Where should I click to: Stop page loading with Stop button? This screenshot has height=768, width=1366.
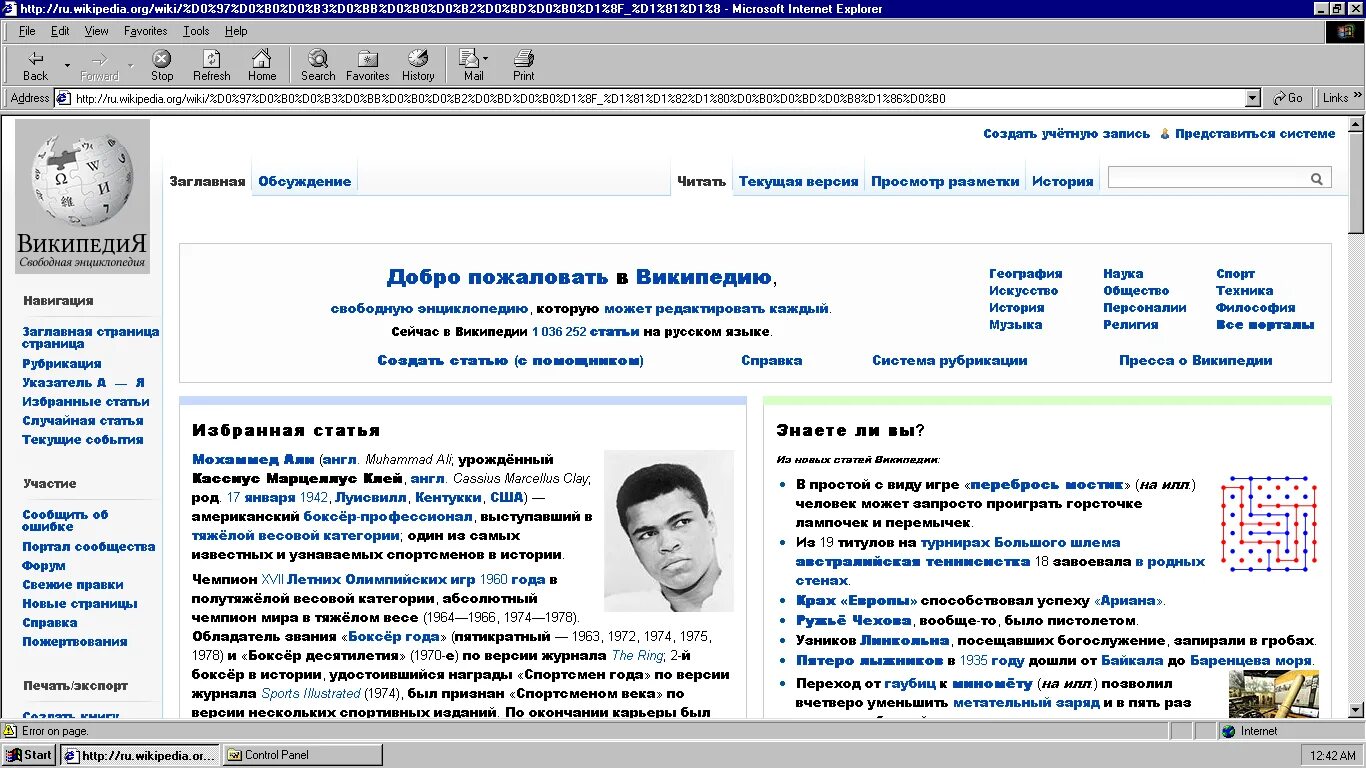[162, 66]
